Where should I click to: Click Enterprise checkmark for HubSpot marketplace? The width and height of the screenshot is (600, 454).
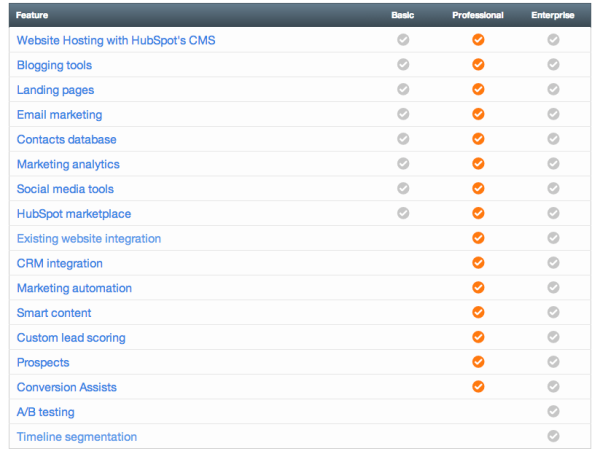pos(553,213)
